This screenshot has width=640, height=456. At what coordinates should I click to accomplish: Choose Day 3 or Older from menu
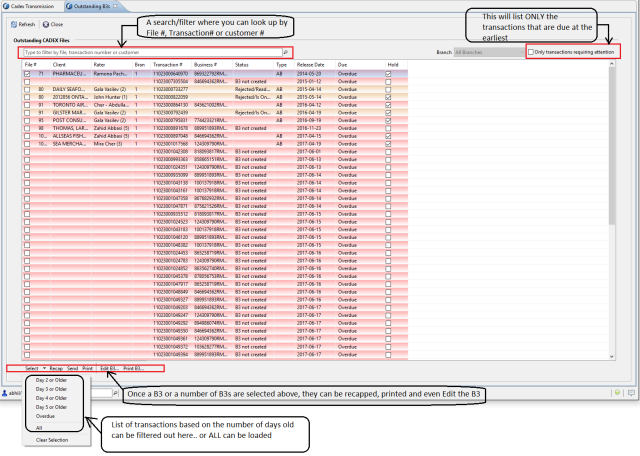point(51,389)
